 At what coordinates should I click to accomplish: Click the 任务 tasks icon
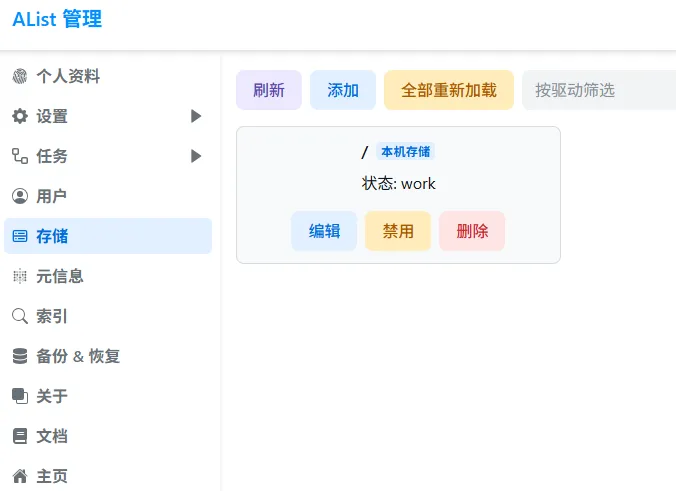tap(20, 156)
